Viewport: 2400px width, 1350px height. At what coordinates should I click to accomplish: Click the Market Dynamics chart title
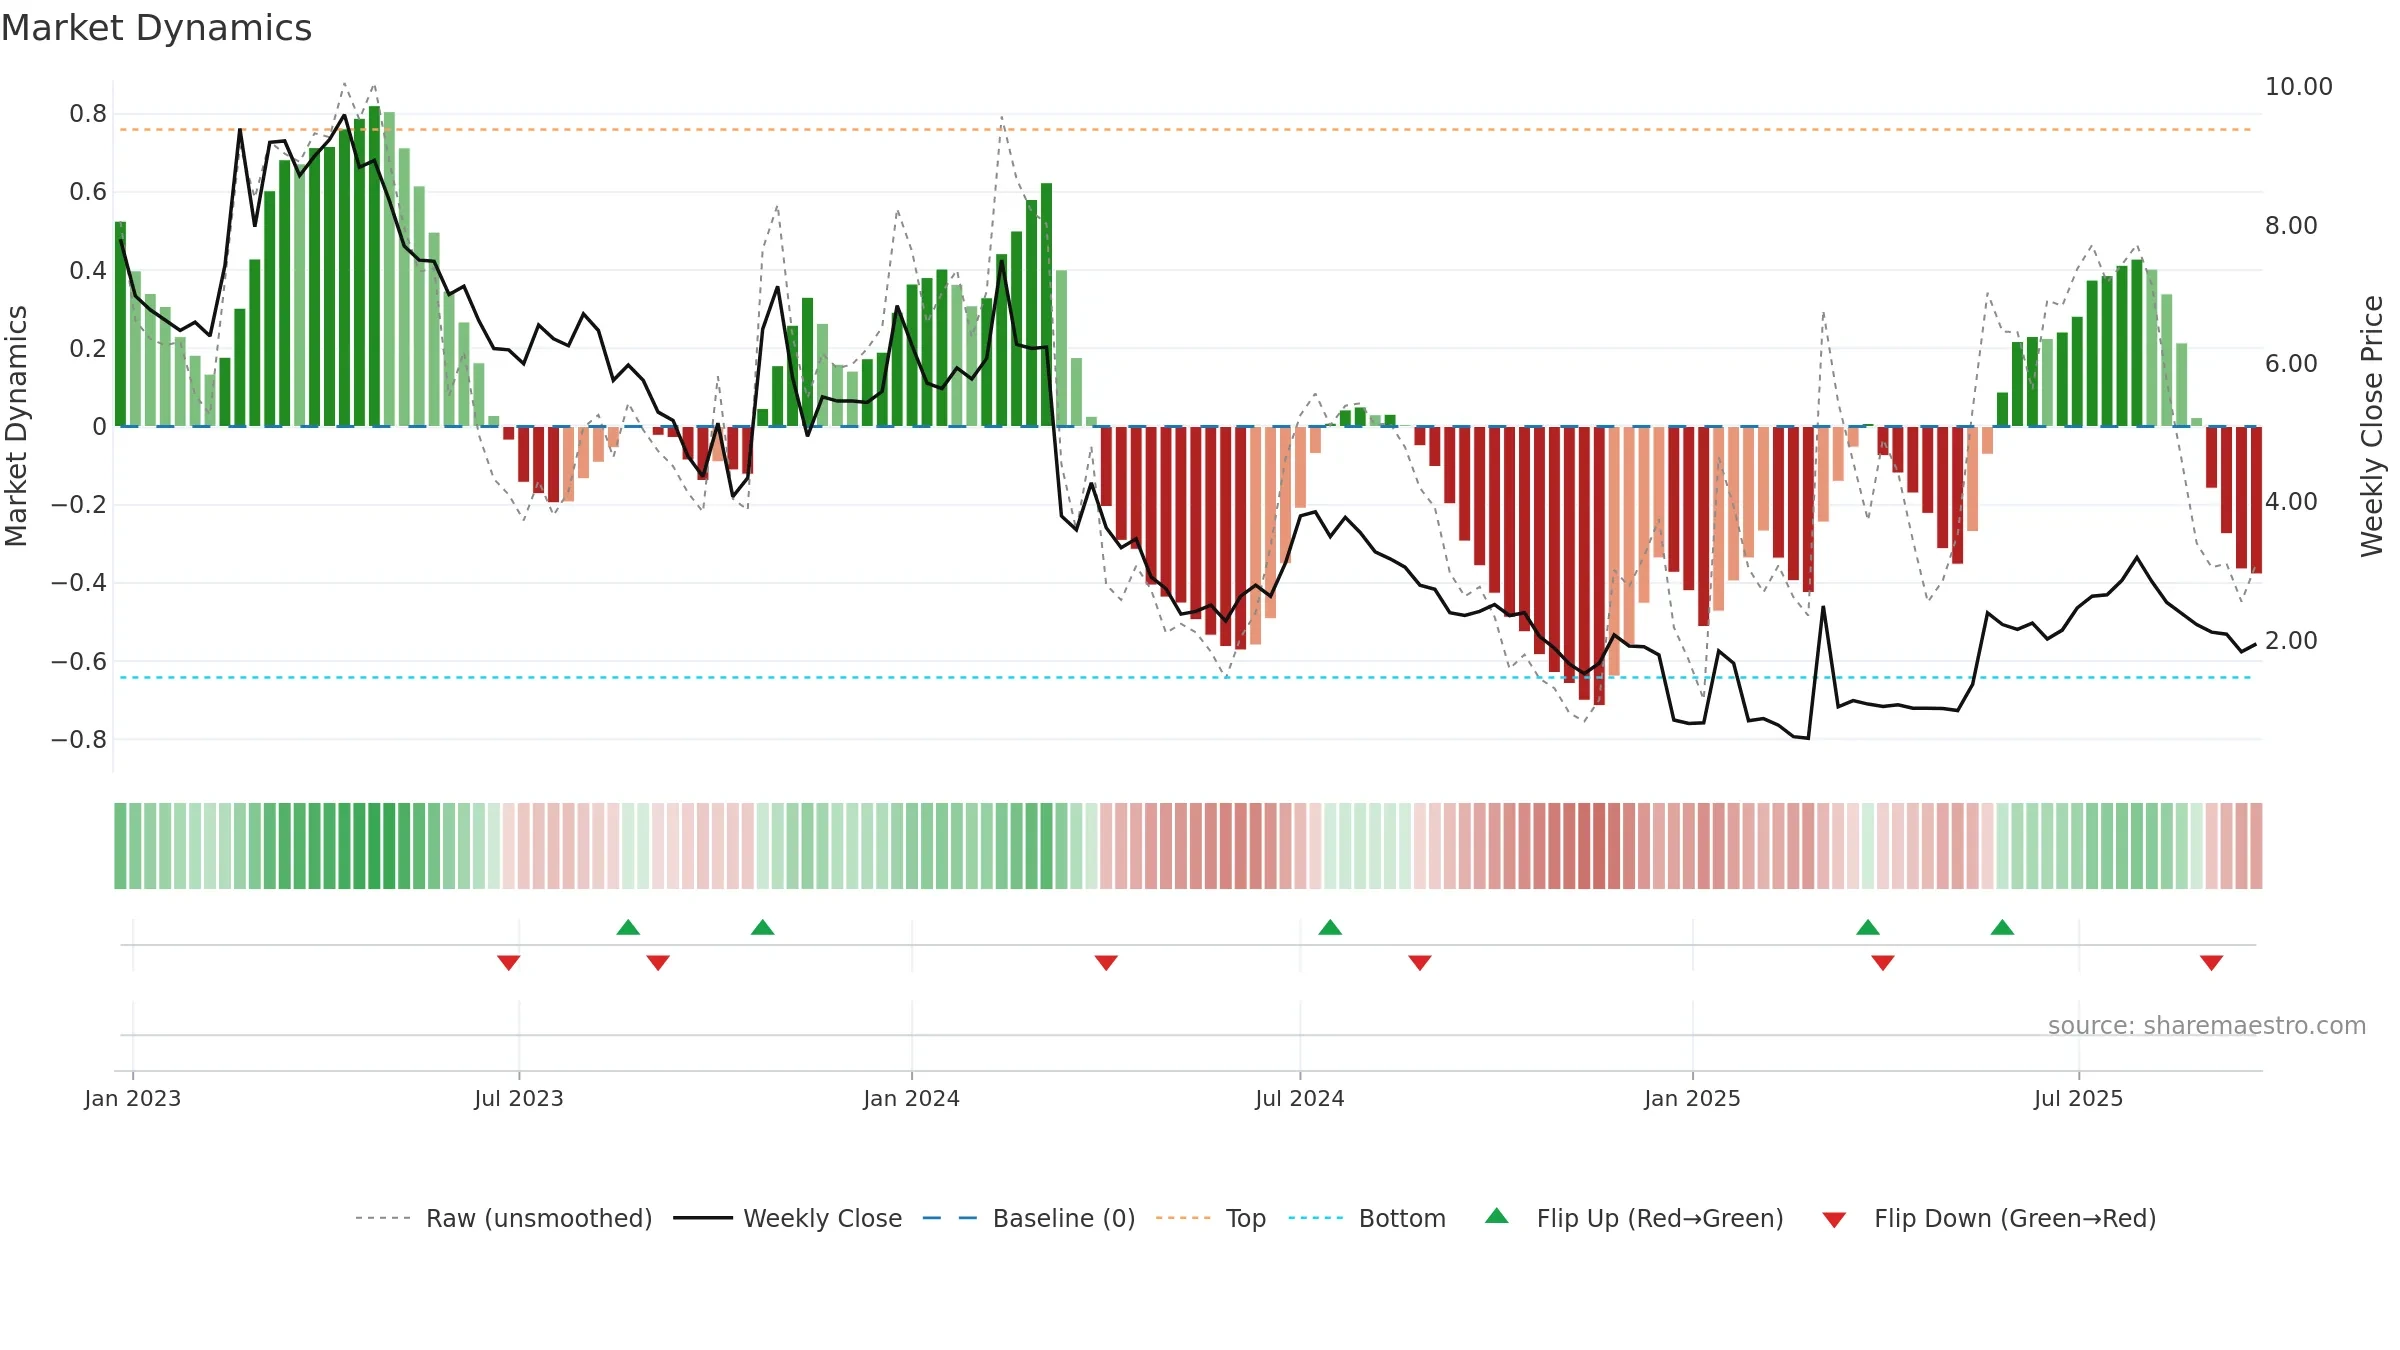tap(156, 28)
